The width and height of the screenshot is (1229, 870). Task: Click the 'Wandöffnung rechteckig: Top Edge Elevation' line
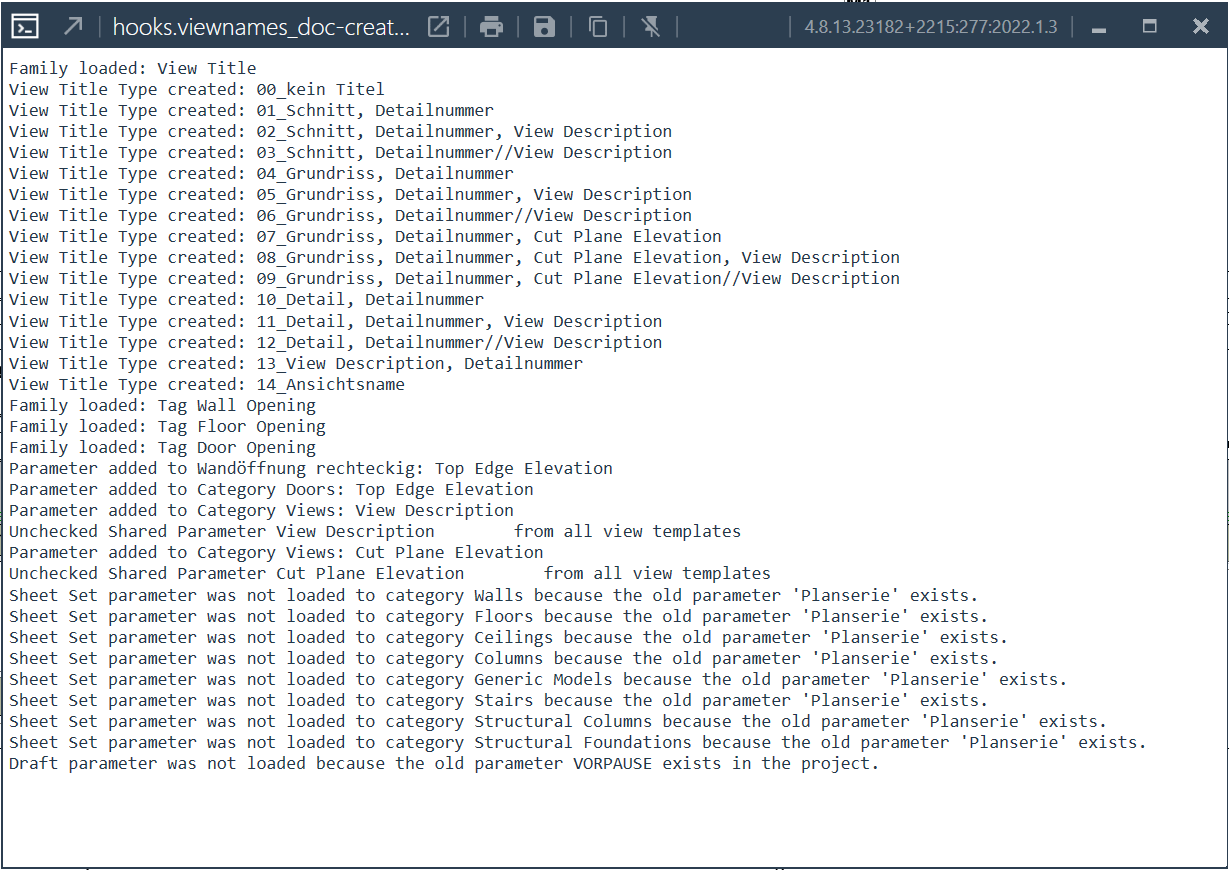(x=311, y=469)
